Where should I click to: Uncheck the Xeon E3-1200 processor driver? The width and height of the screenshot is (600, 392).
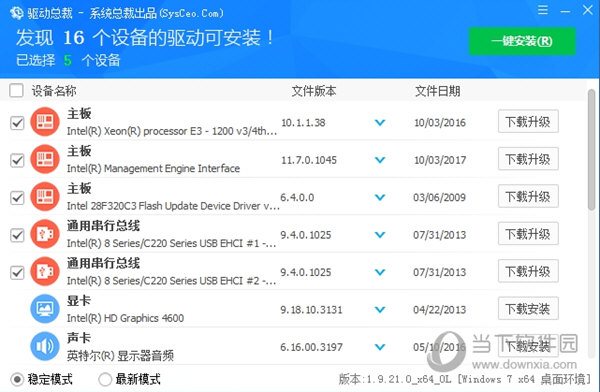coord(17,123)
